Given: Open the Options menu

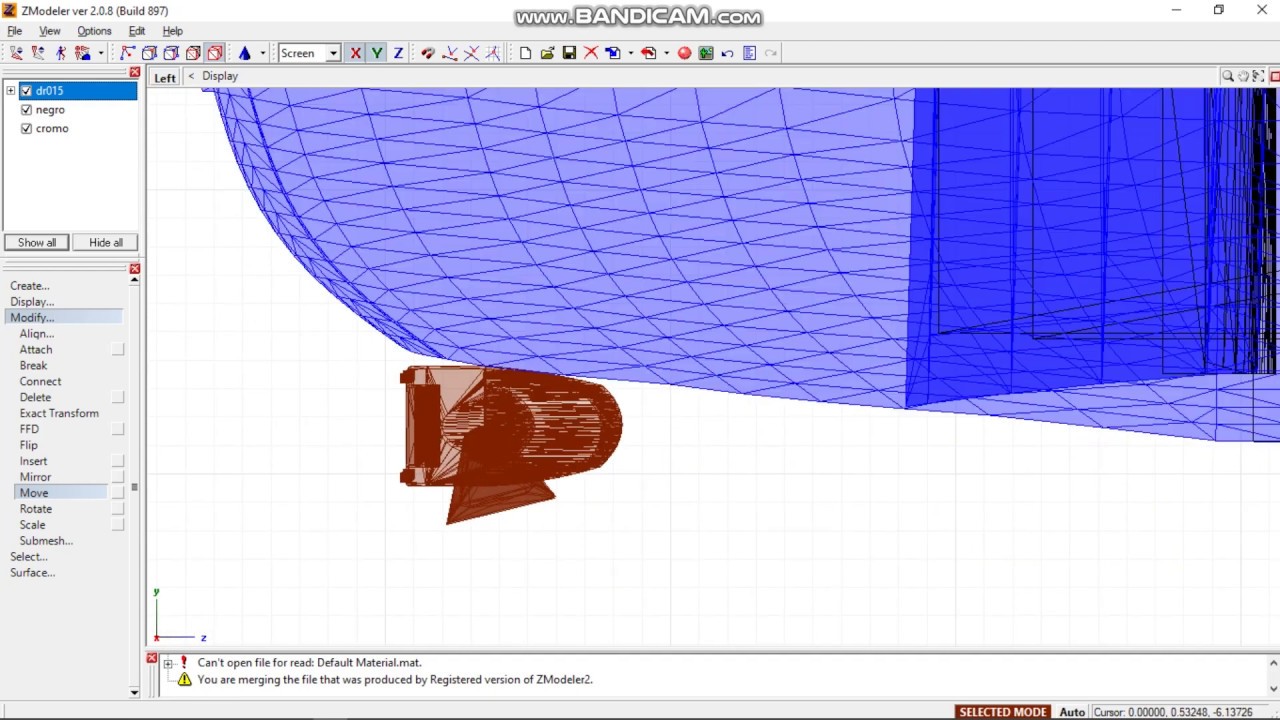Looking at the screenshot, I should (94, 31).
